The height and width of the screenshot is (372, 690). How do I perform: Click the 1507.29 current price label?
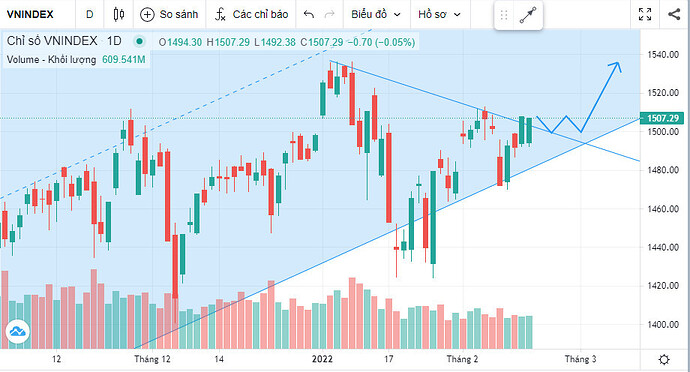tap(662, 118)
